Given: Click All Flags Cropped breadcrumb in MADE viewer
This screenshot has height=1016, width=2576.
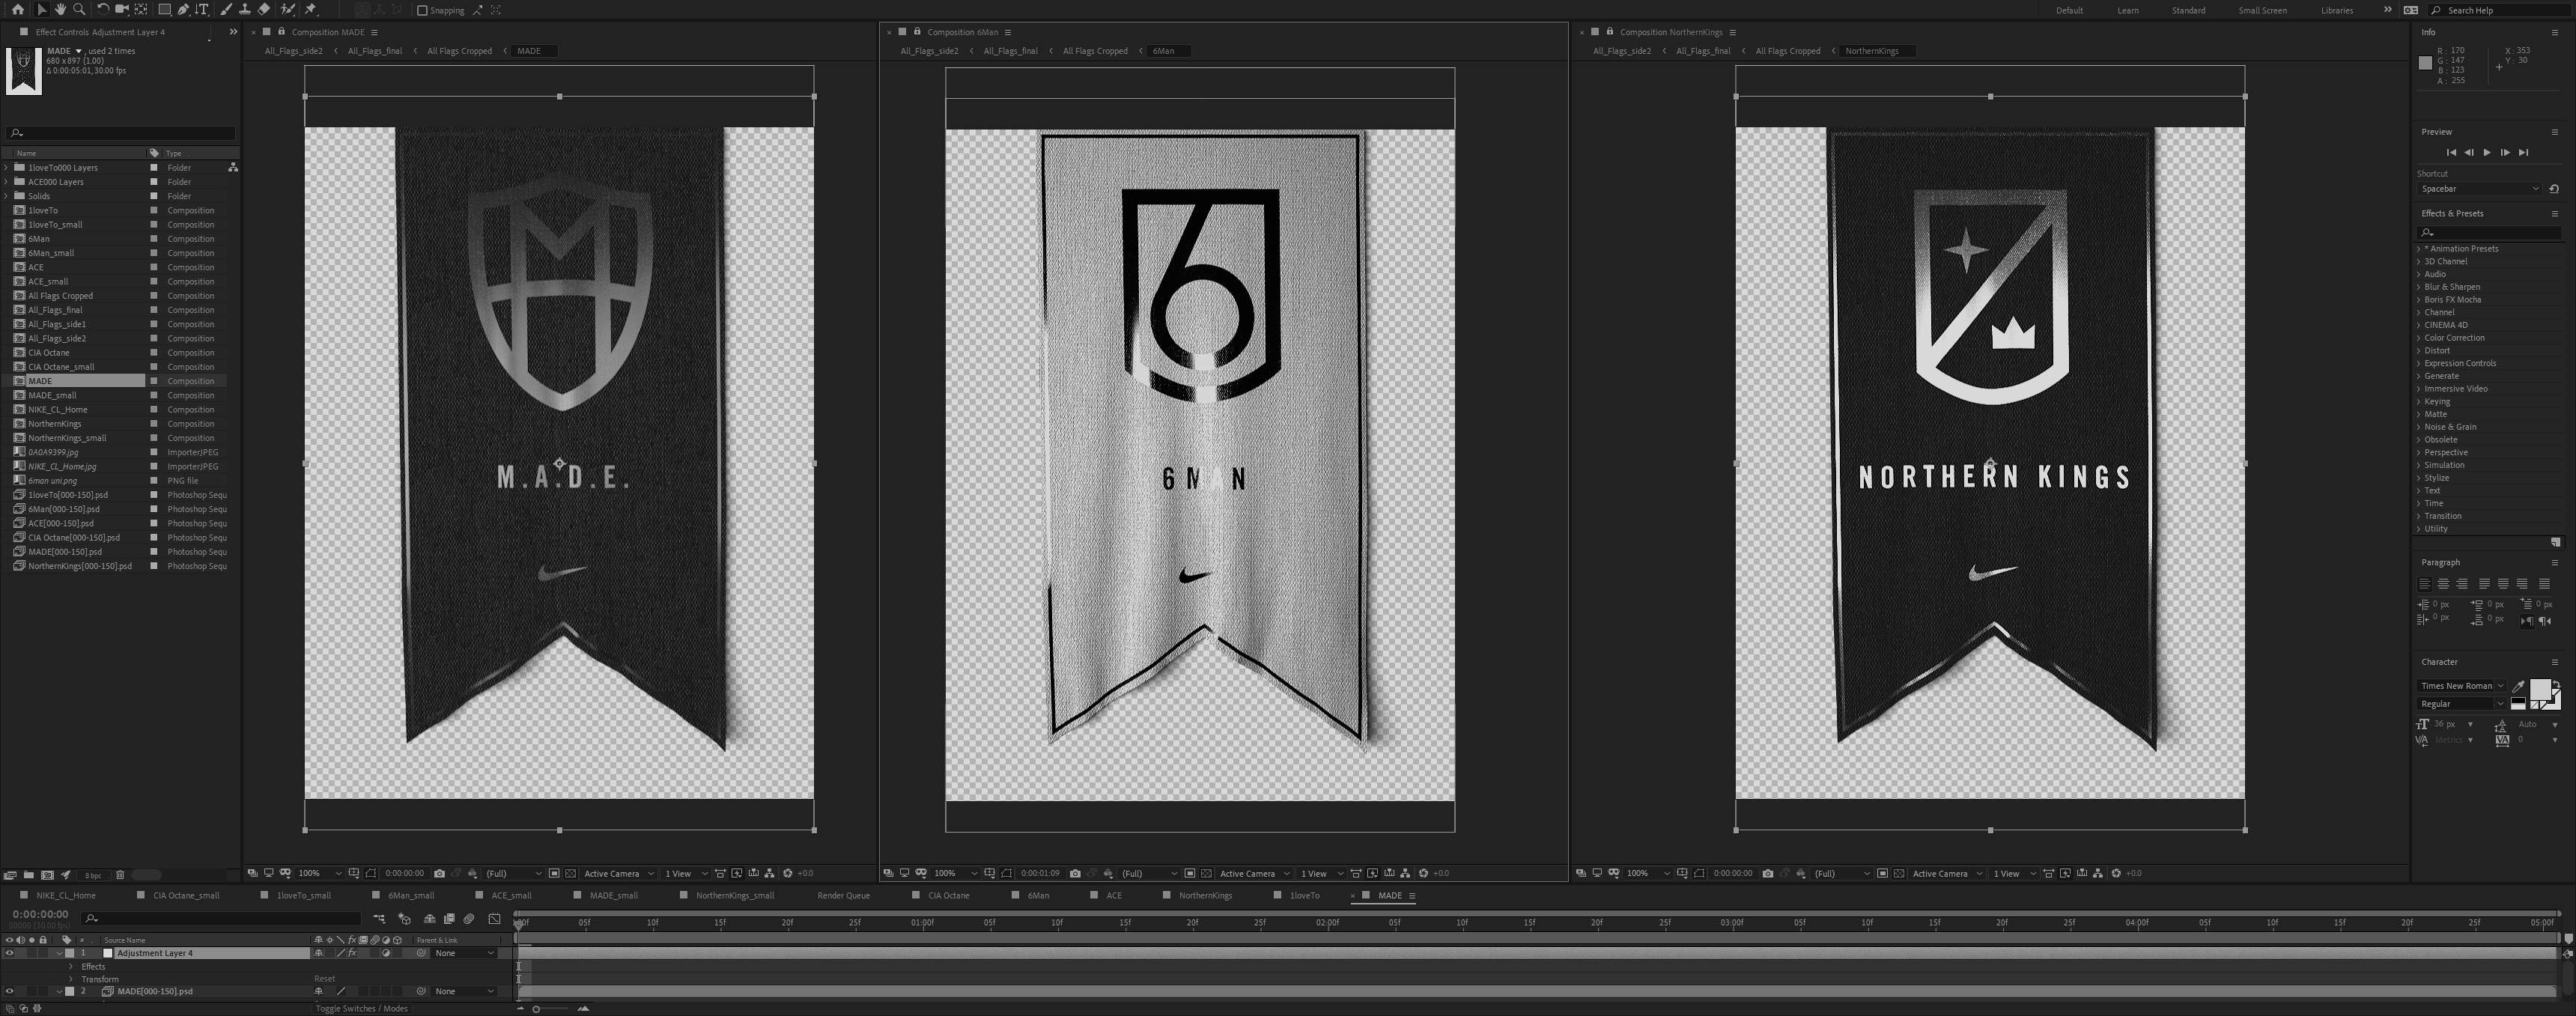Looking at the screenshot, I should click(459, 51).
